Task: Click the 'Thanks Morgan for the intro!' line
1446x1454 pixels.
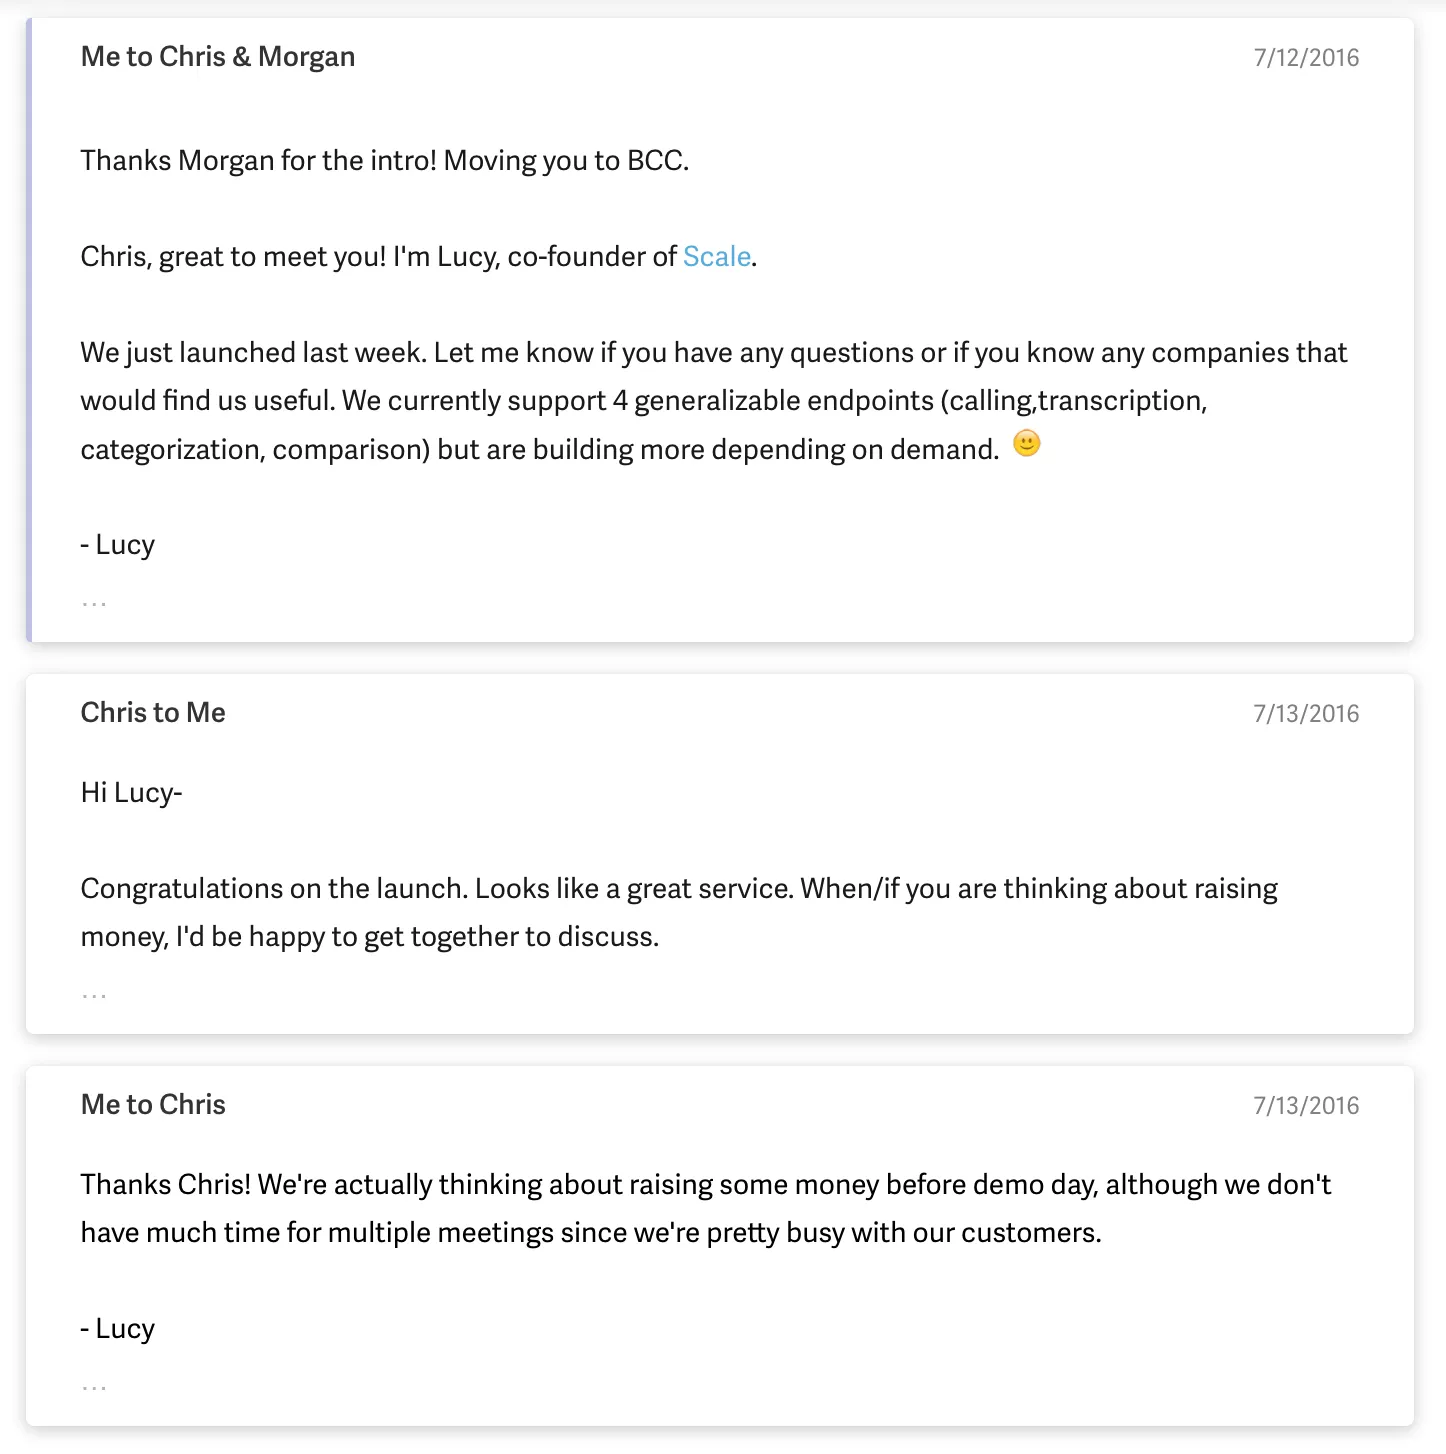Action: coord(384,161)
